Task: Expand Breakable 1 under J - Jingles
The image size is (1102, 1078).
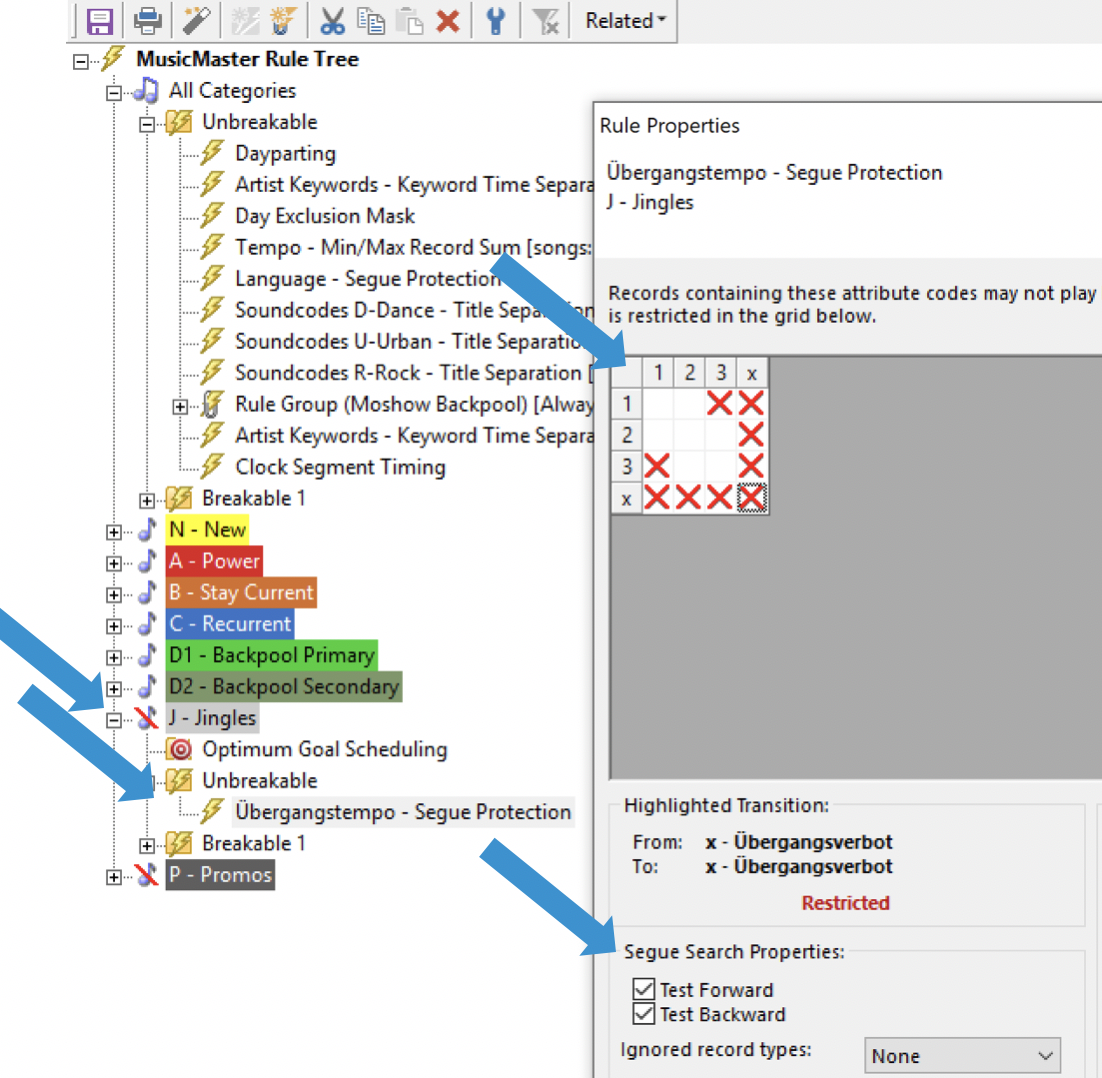Action: click(147, 845)
